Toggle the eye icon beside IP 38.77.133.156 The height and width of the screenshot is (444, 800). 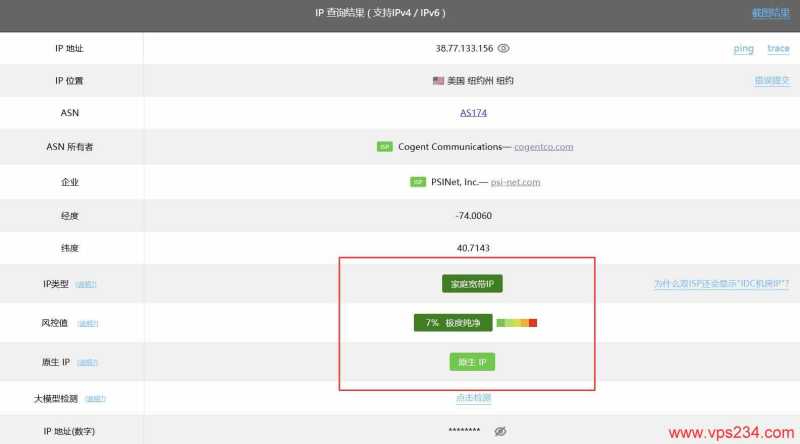504,48
